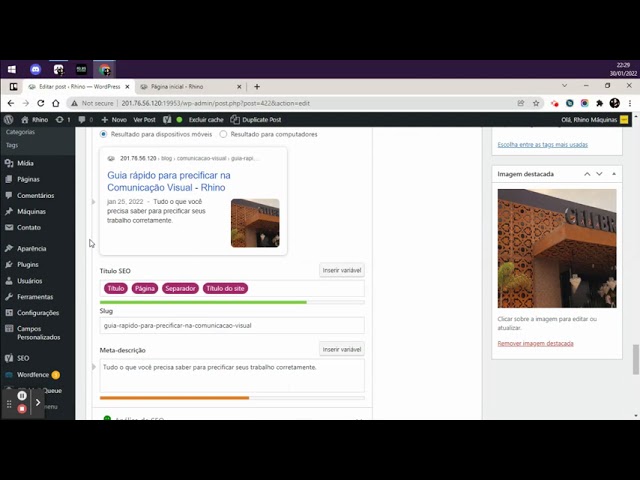Open the Chrome extensions puzzle icon
The width and height of the screenshot is (640, 480).
(x=599, y=103)
